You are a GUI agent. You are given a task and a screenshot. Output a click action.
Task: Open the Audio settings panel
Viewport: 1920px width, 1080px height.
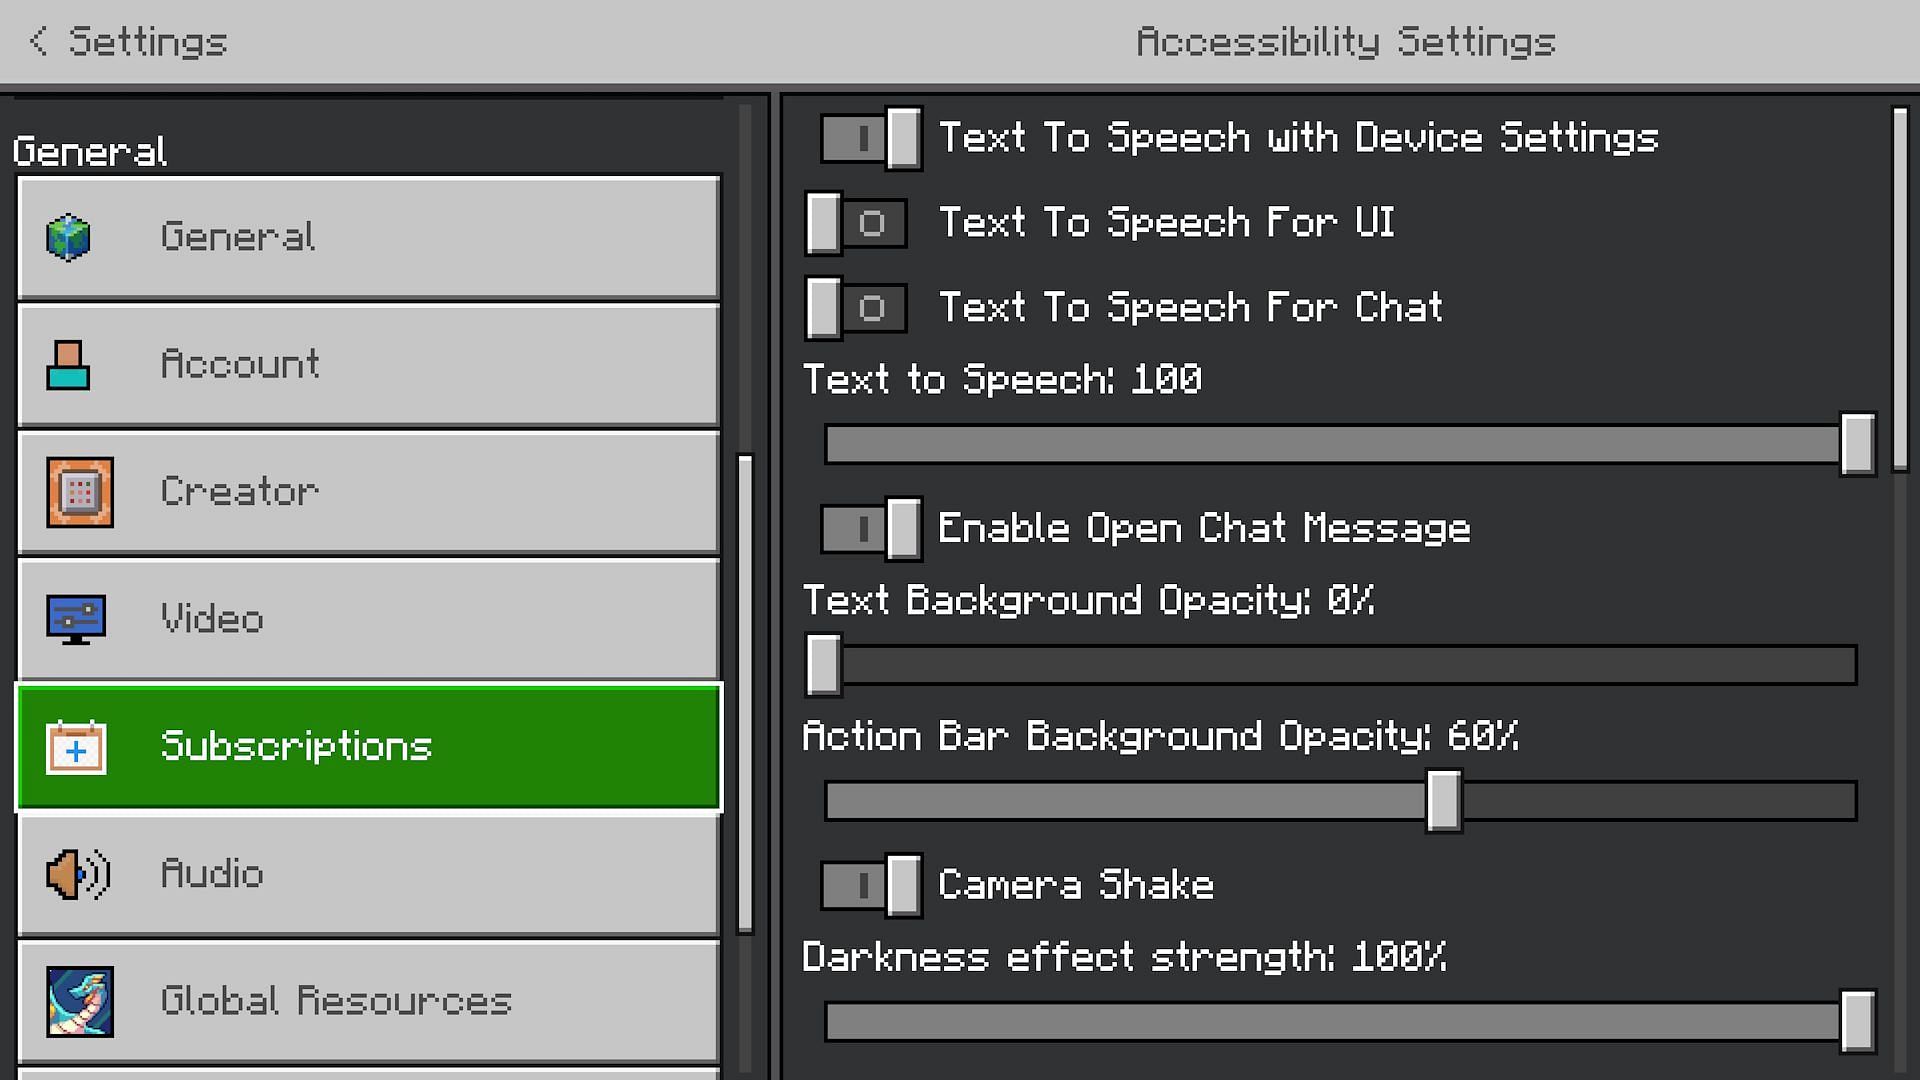[x=369, y=873]
